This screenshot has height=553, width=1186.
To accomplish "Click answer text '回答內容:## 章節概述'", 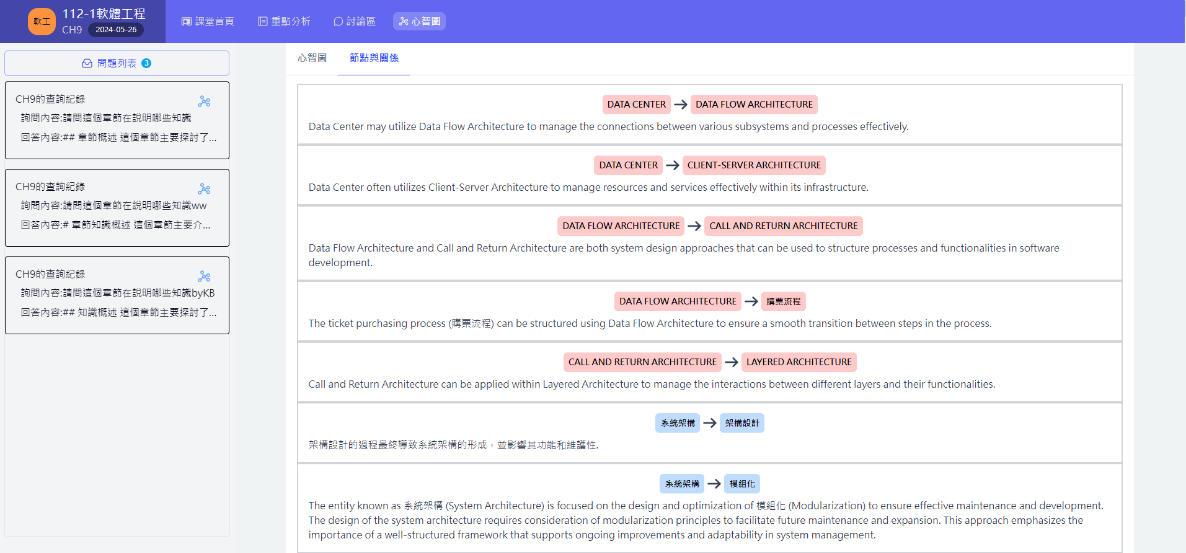I will (120, 138).
